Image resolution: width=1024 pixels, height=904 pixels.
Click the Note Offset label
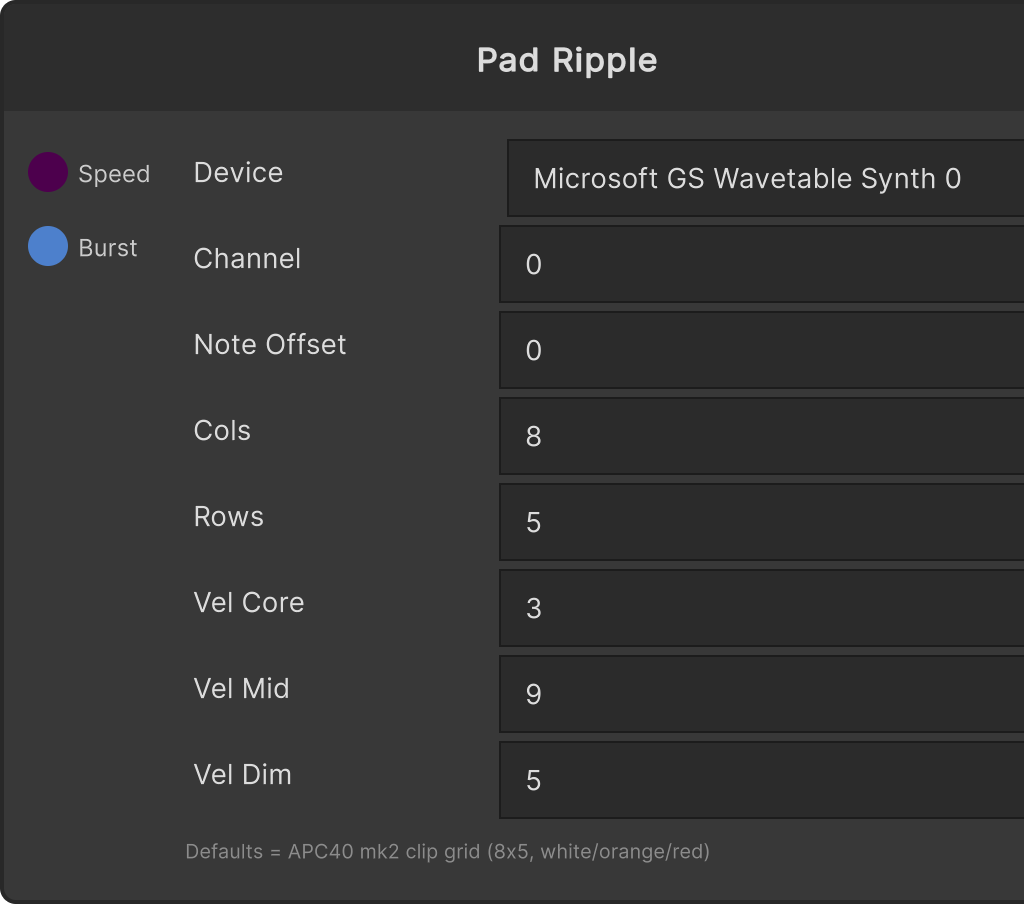click(270, 344)
